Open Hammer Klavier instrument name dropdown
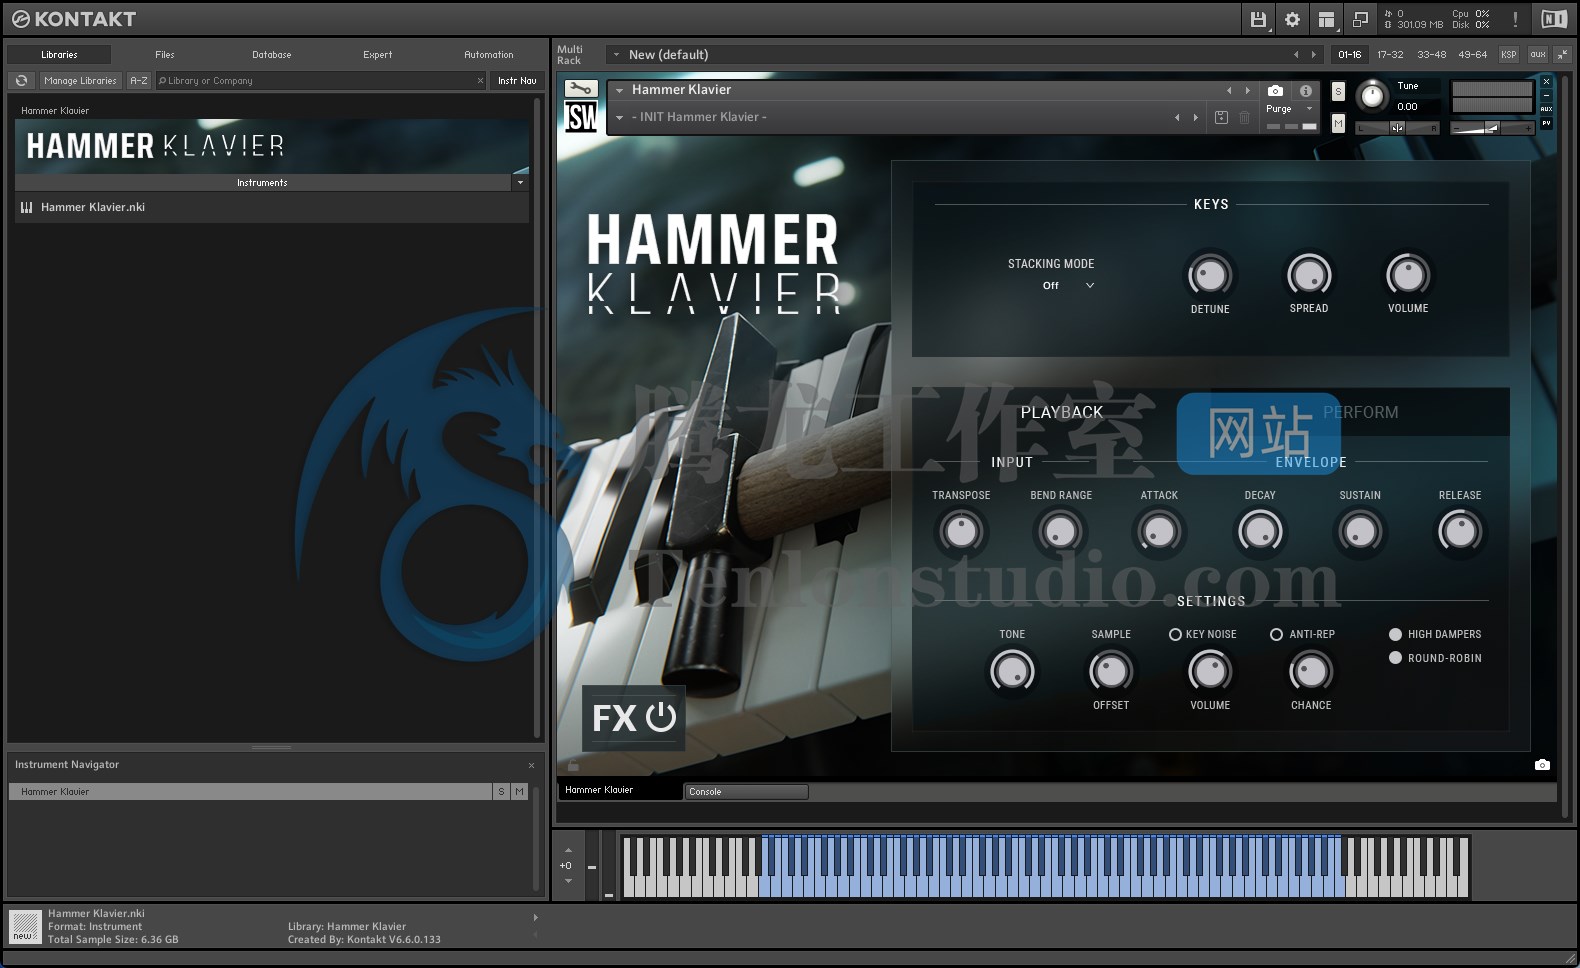Viewport: 1580px width, 968px height. tap(619, 90)
